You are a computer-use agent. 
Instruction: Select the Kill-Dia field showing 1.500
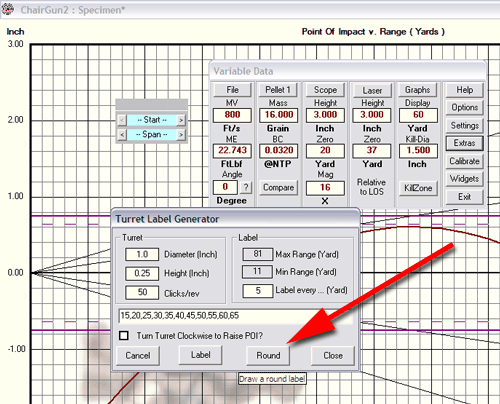(418, 150)
